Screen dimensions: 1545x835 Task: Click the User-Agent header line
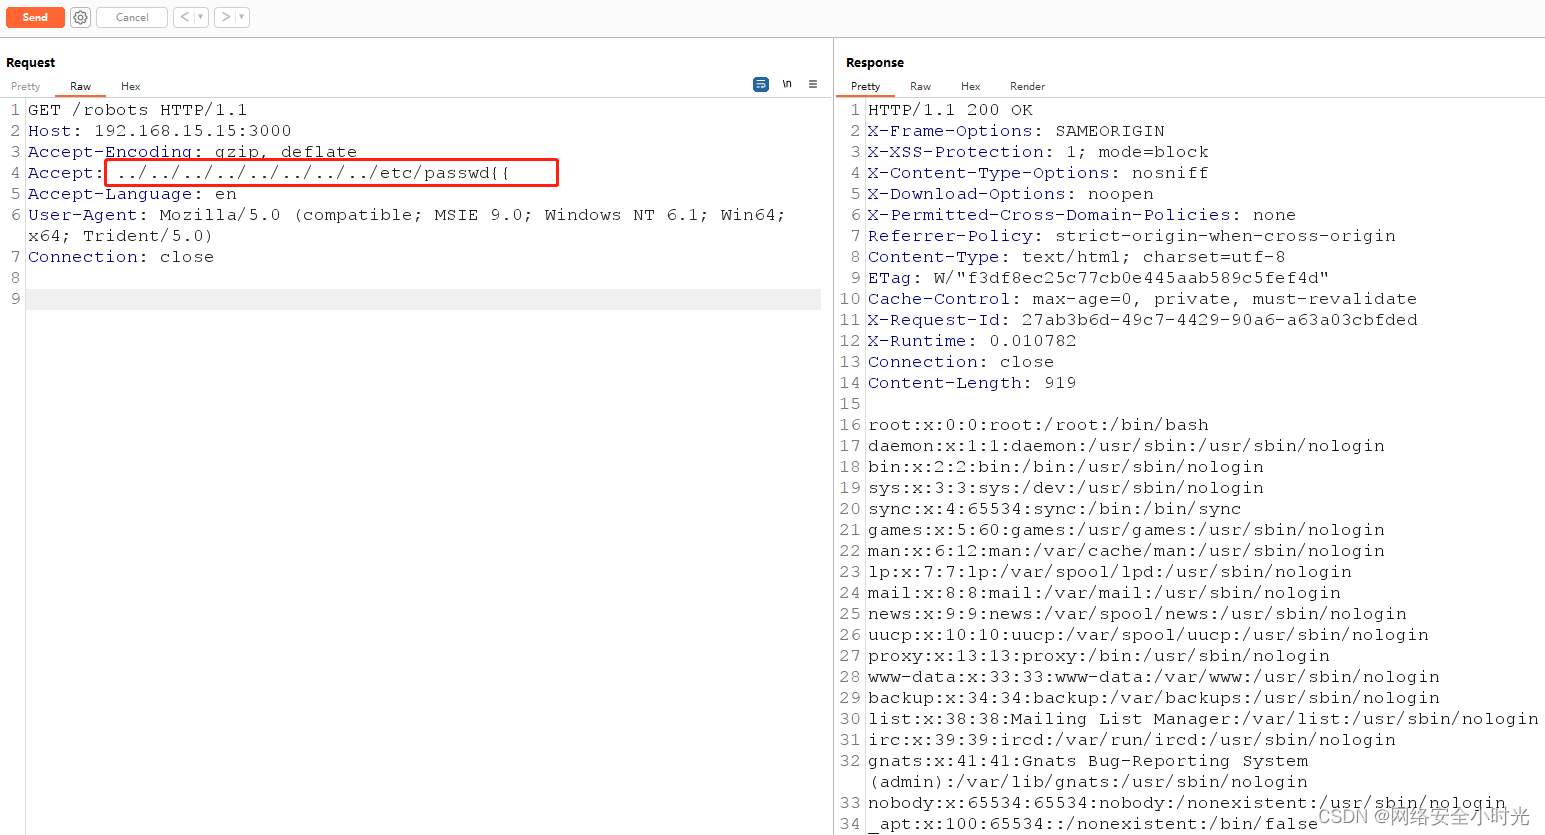click(407, 225)
